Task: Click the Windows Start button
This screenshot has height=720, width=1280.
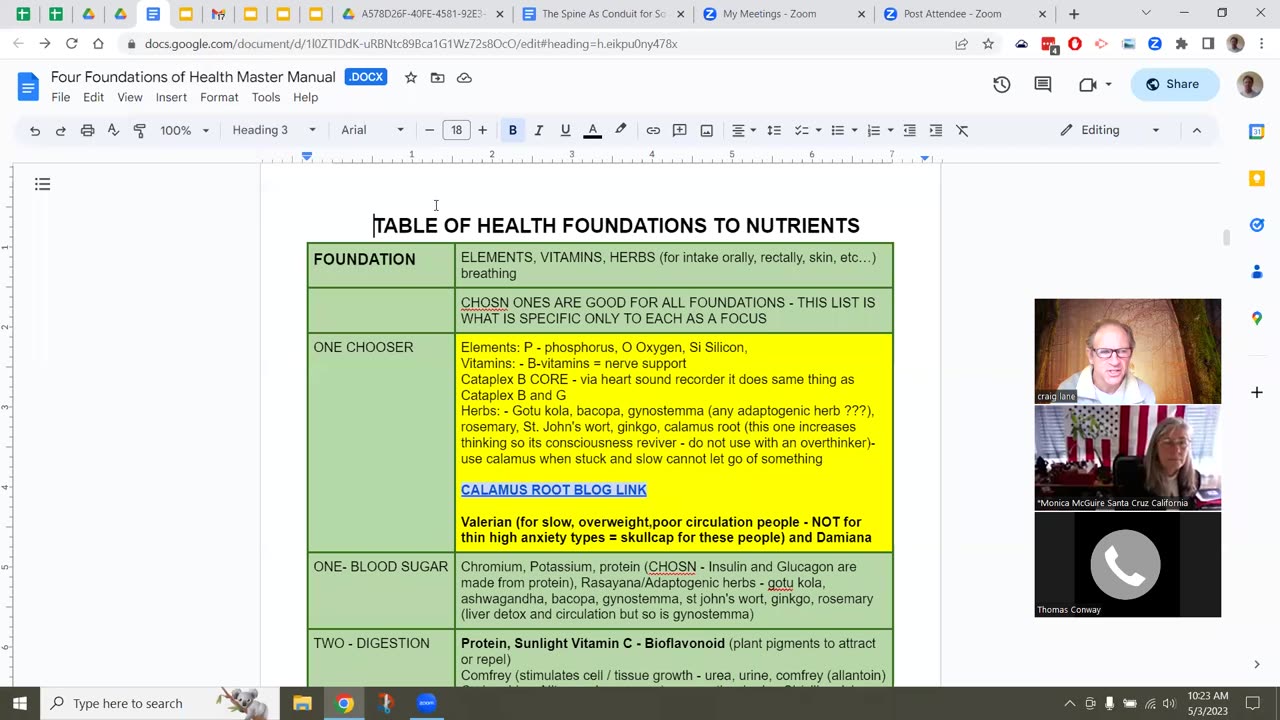Action: [x=19, y=703]
